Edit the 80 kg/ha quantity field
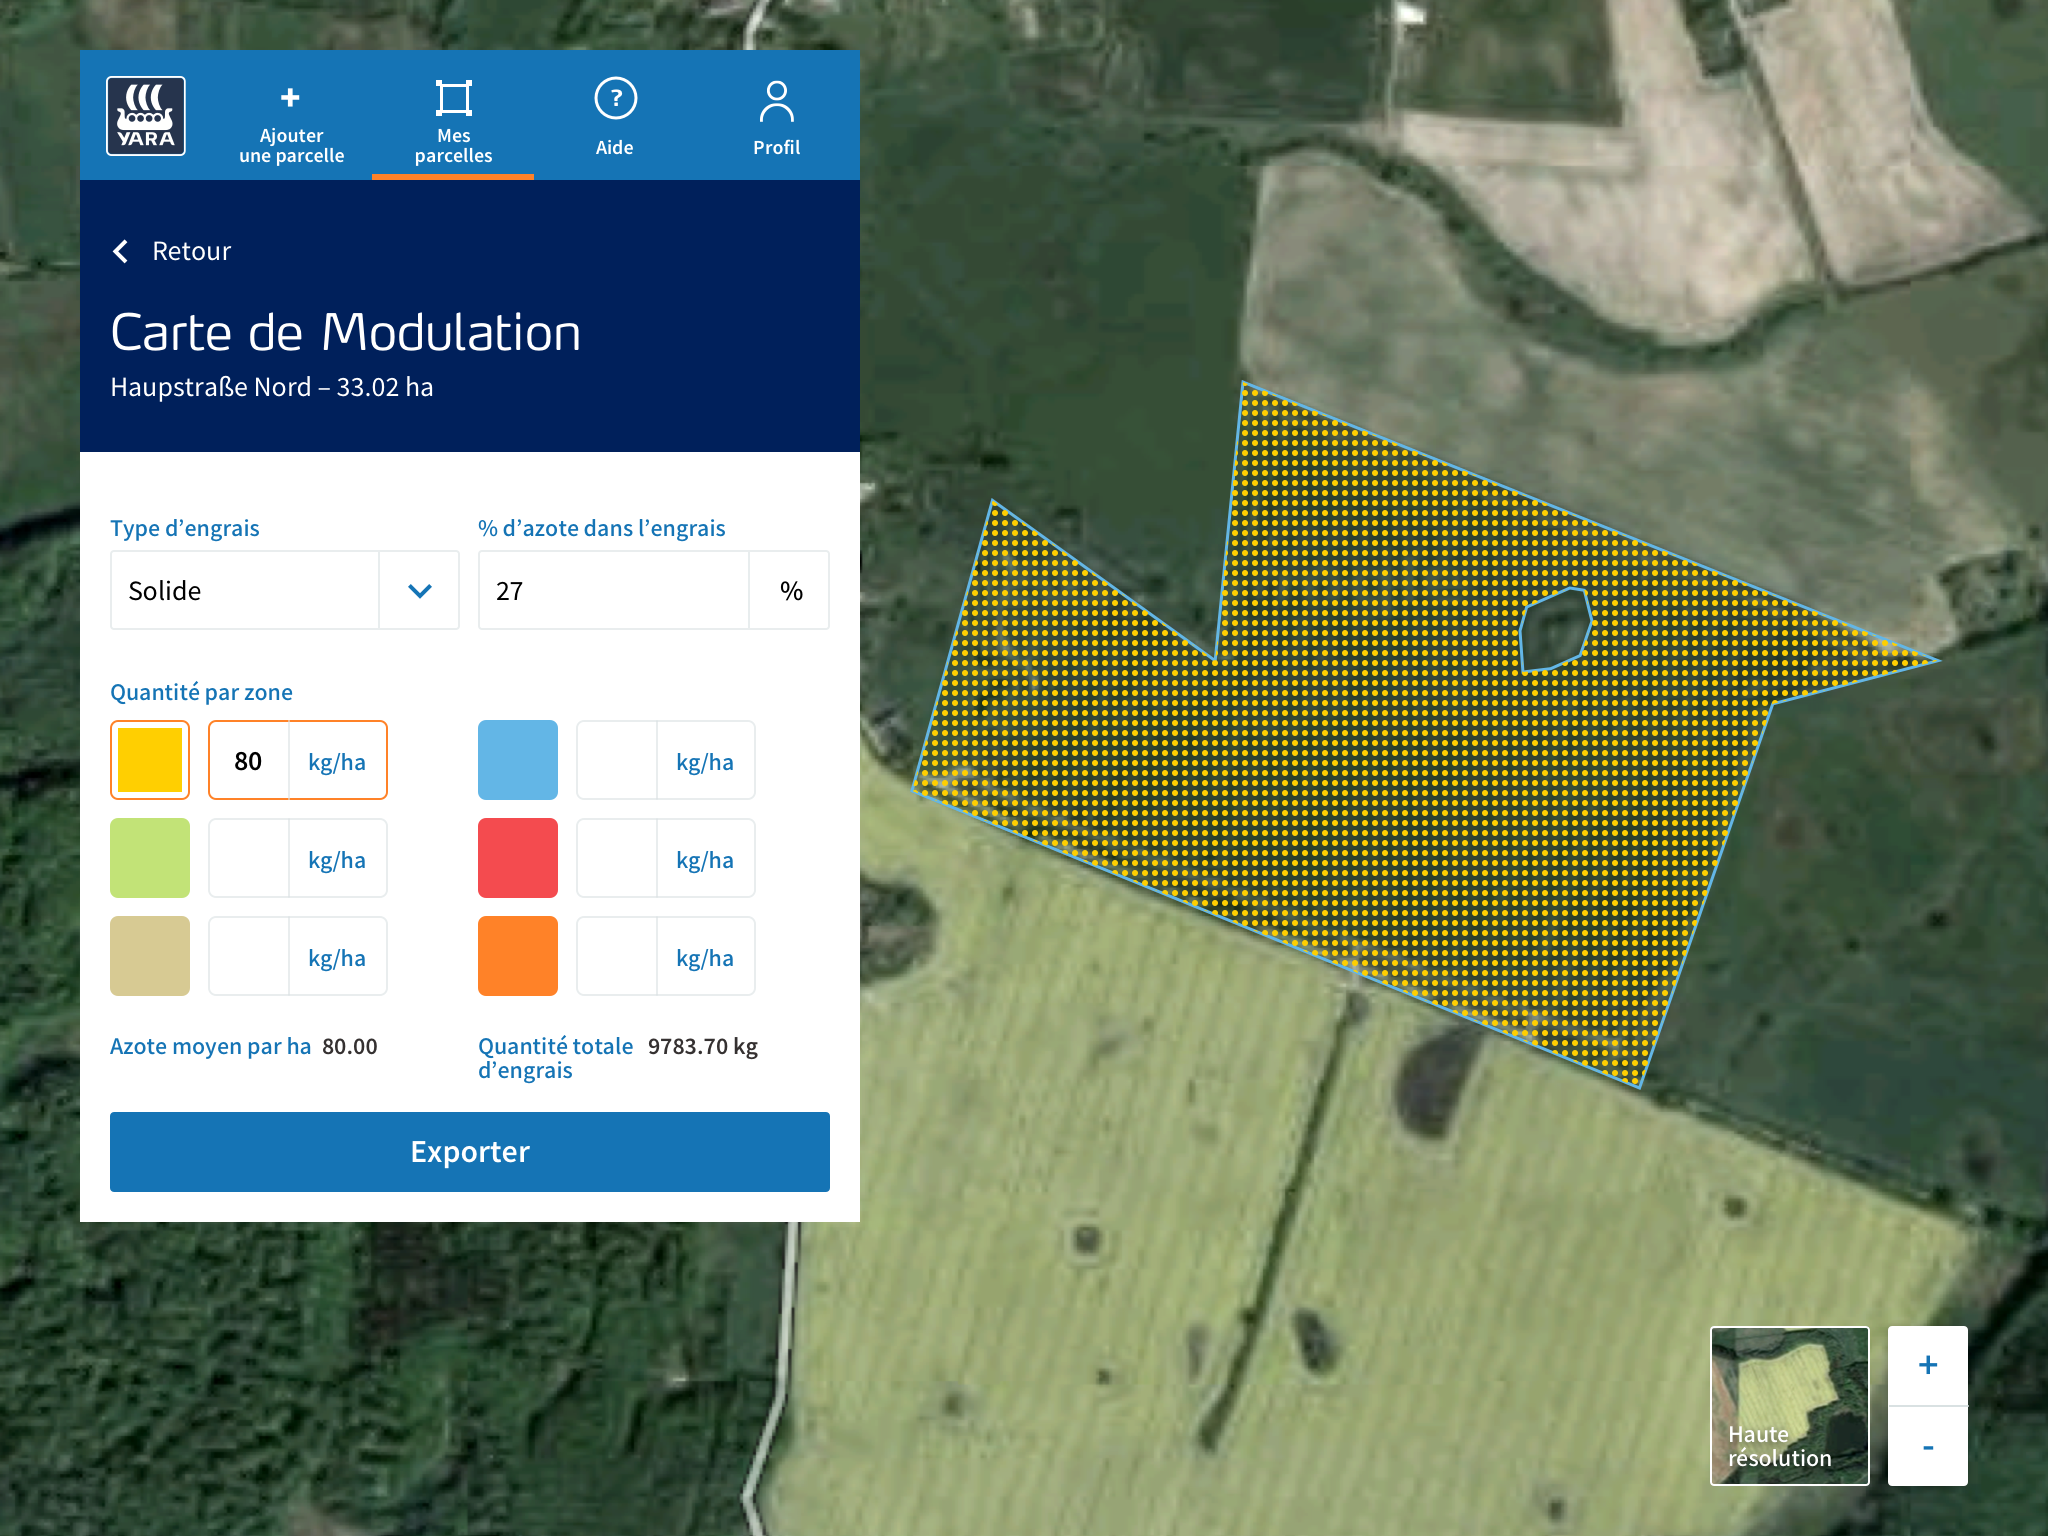The height and width of the screenshot is (1536, 2048). [250, 760]
